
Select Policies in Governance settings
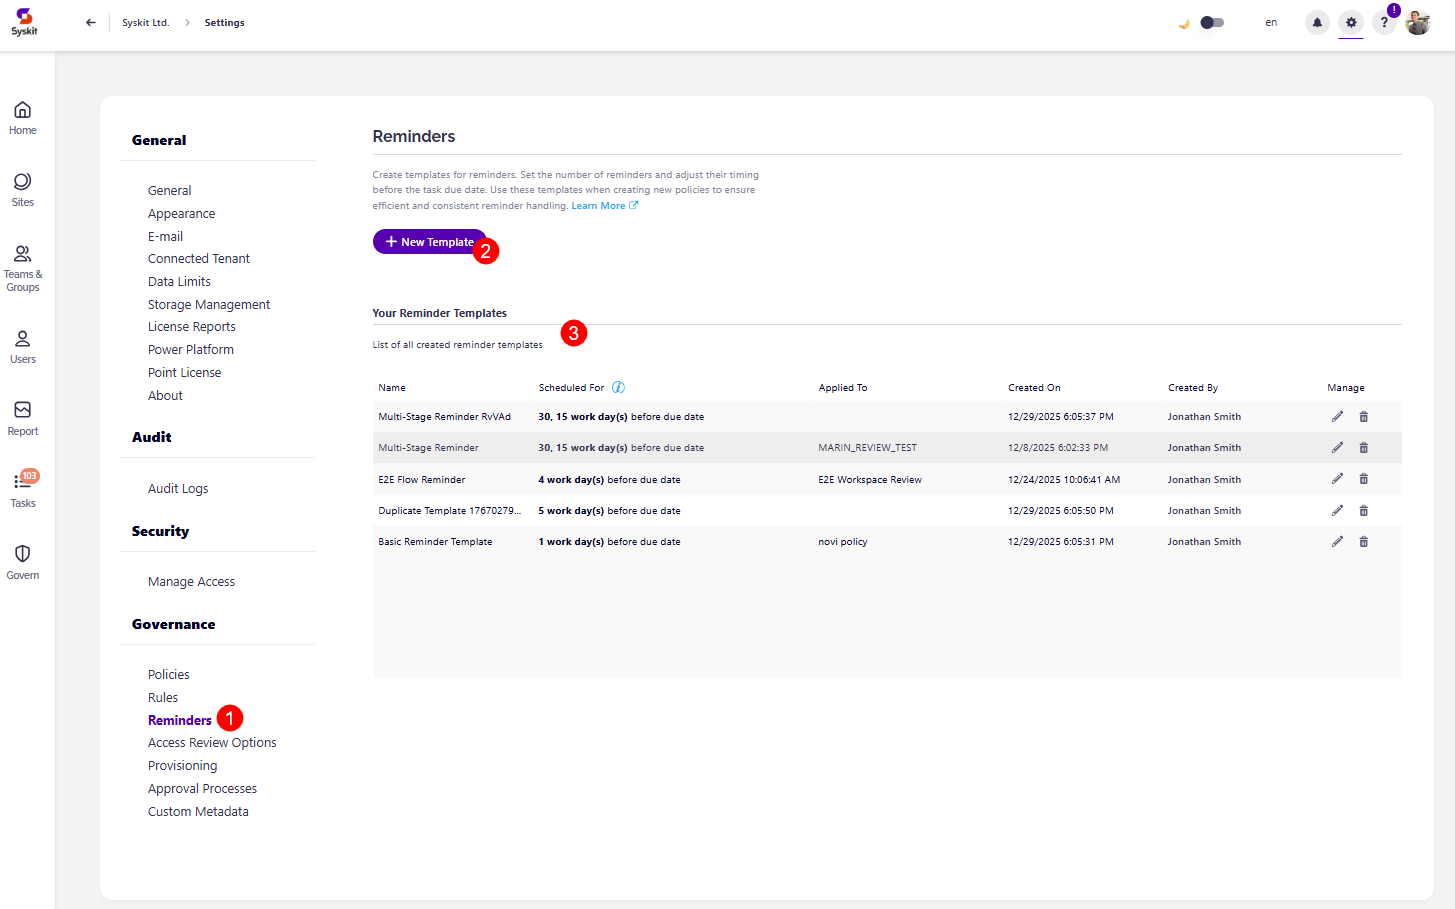tap(168, 675)
